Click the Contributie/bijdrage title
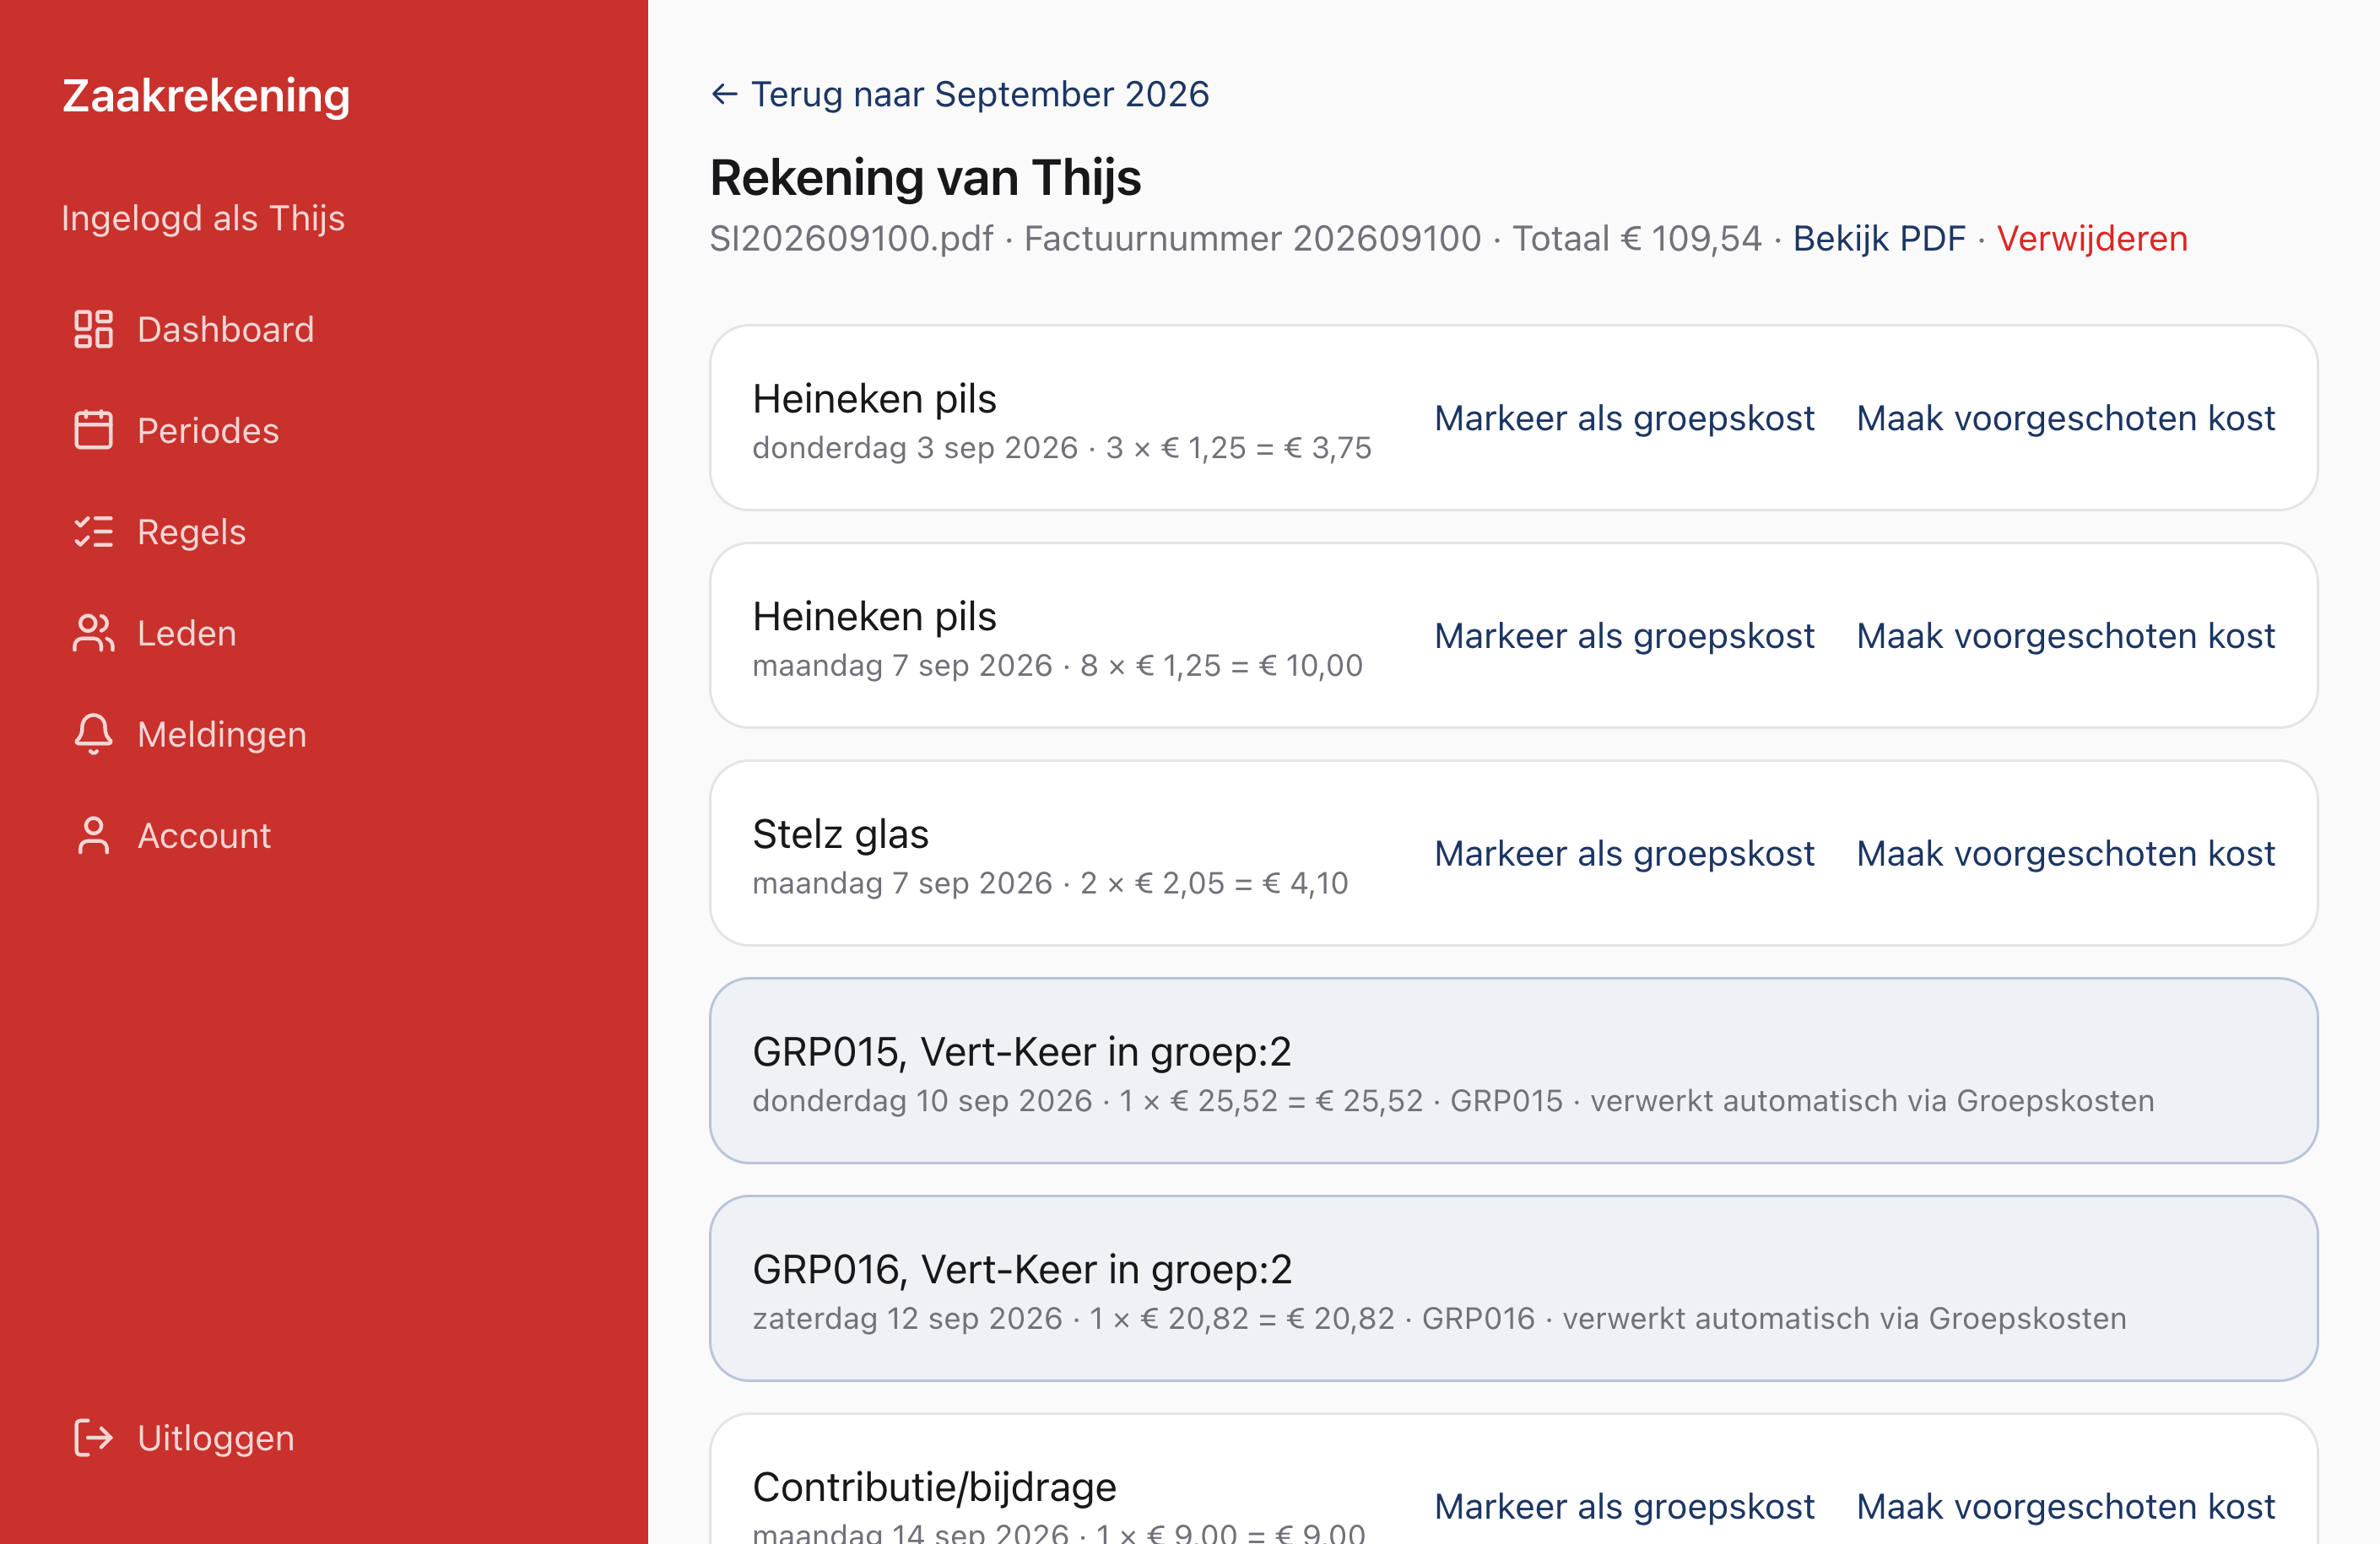2380x1544 pixels. coord(934,1487)
